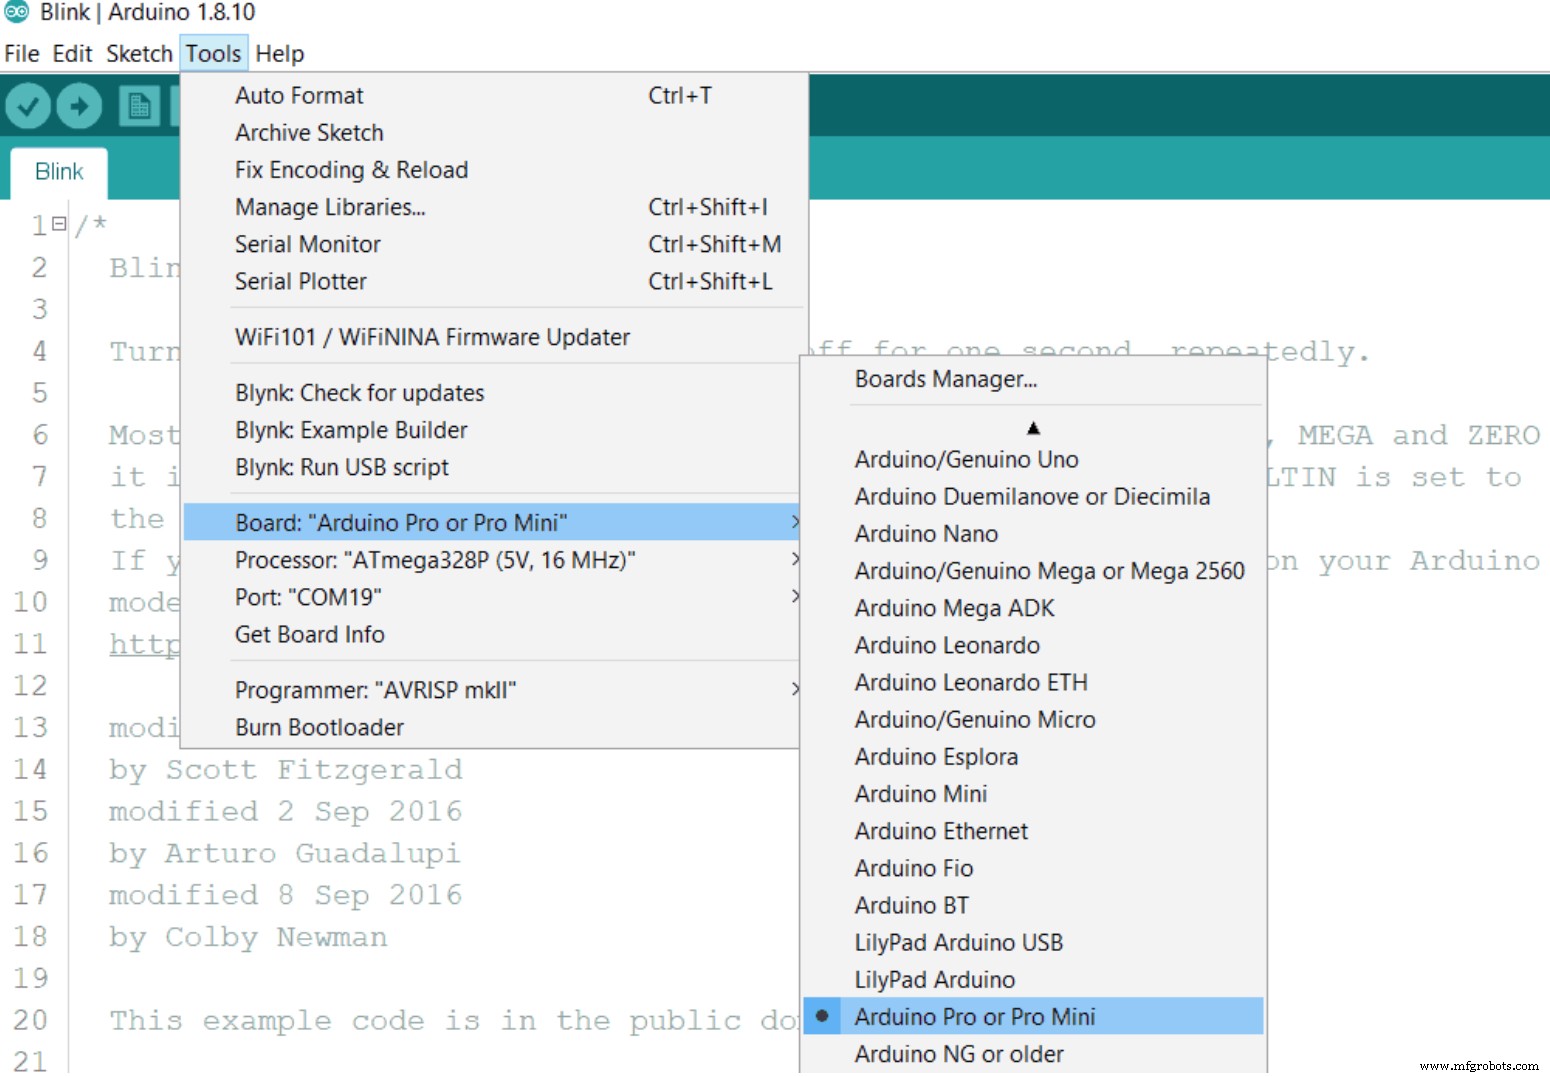Screen dimensions: 1550x1076
Task: Open the Serial Monitor
Action: point(307,244)
